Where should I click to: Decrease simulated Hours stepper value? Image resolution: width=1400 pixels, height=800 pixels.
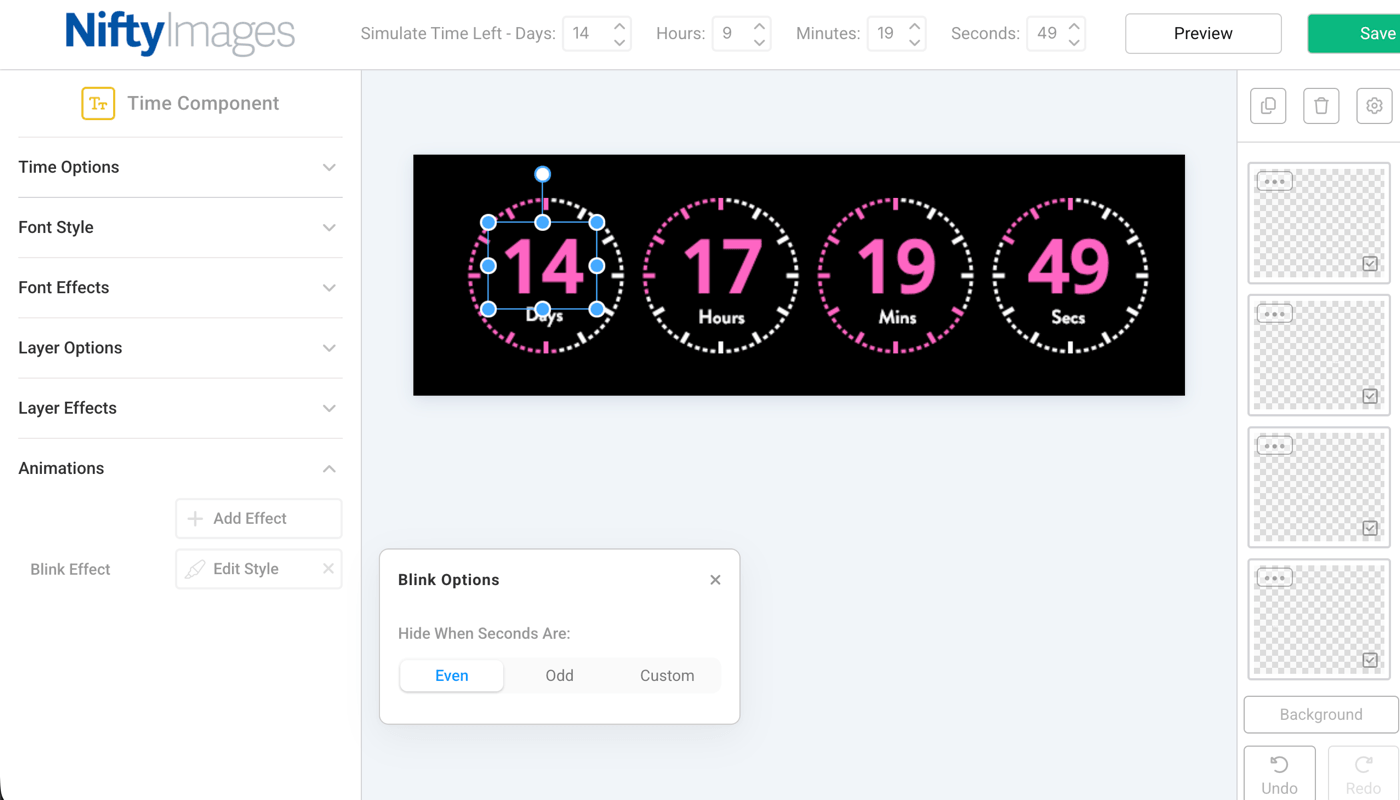click(x=759, y=41)
